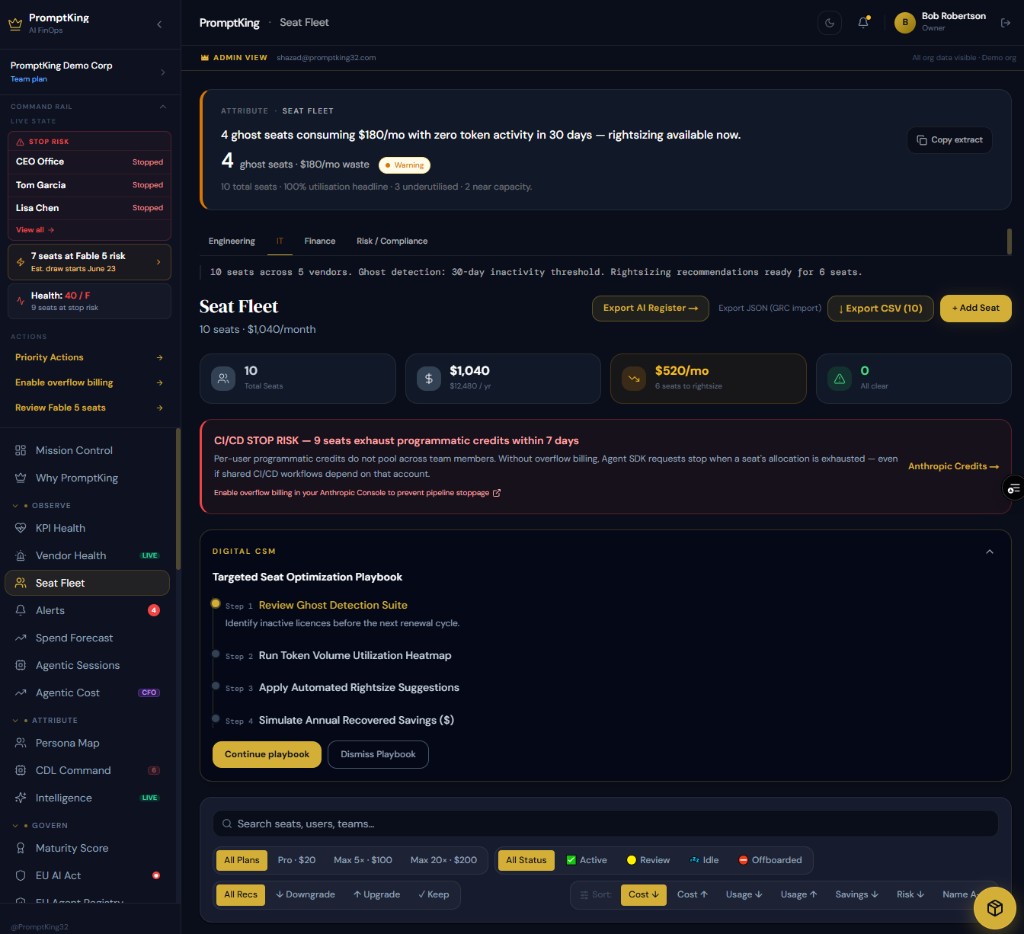The height and width of the screenshot is (934, 1024).
Task: Open CDL Command page
Action: 87,770
